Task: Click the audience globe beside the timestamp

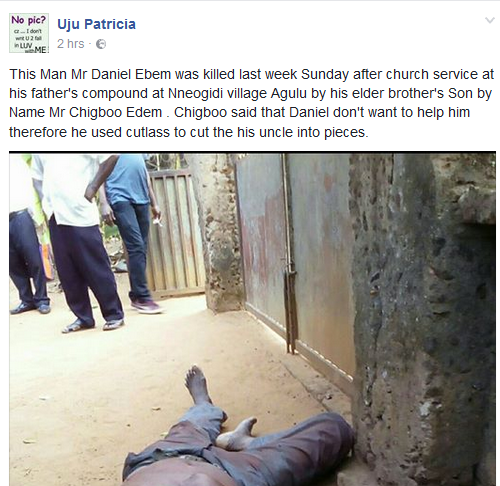Action: 101,44
